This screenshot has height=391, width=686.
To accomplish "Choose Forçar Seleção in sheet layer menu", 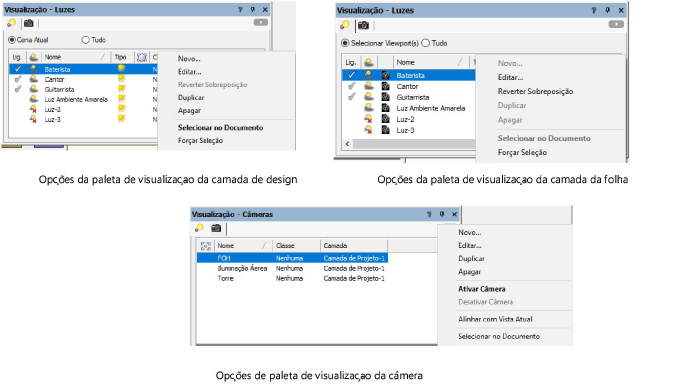I will click(x=522, y=153).
